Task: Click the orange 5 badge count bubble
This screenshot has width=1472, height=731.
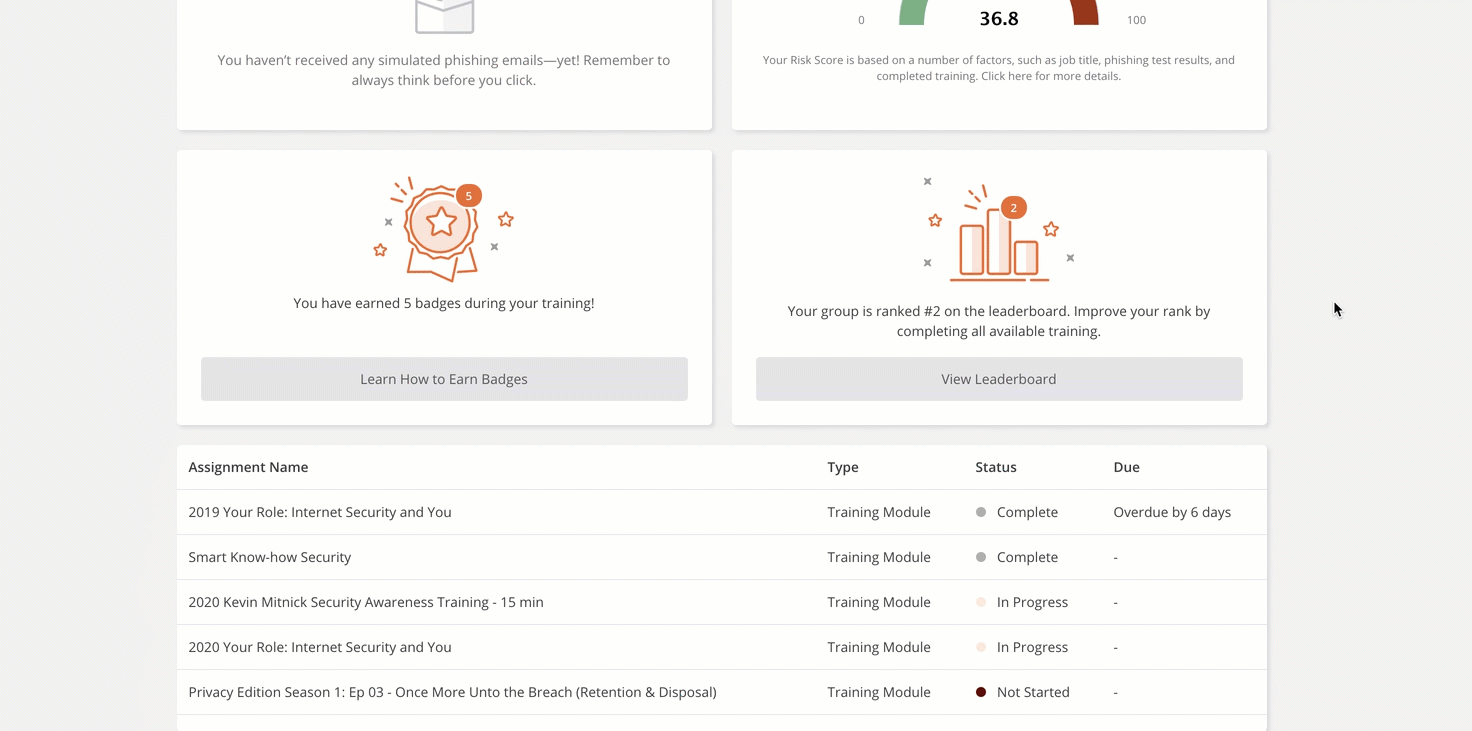Action: pos(468,195)
